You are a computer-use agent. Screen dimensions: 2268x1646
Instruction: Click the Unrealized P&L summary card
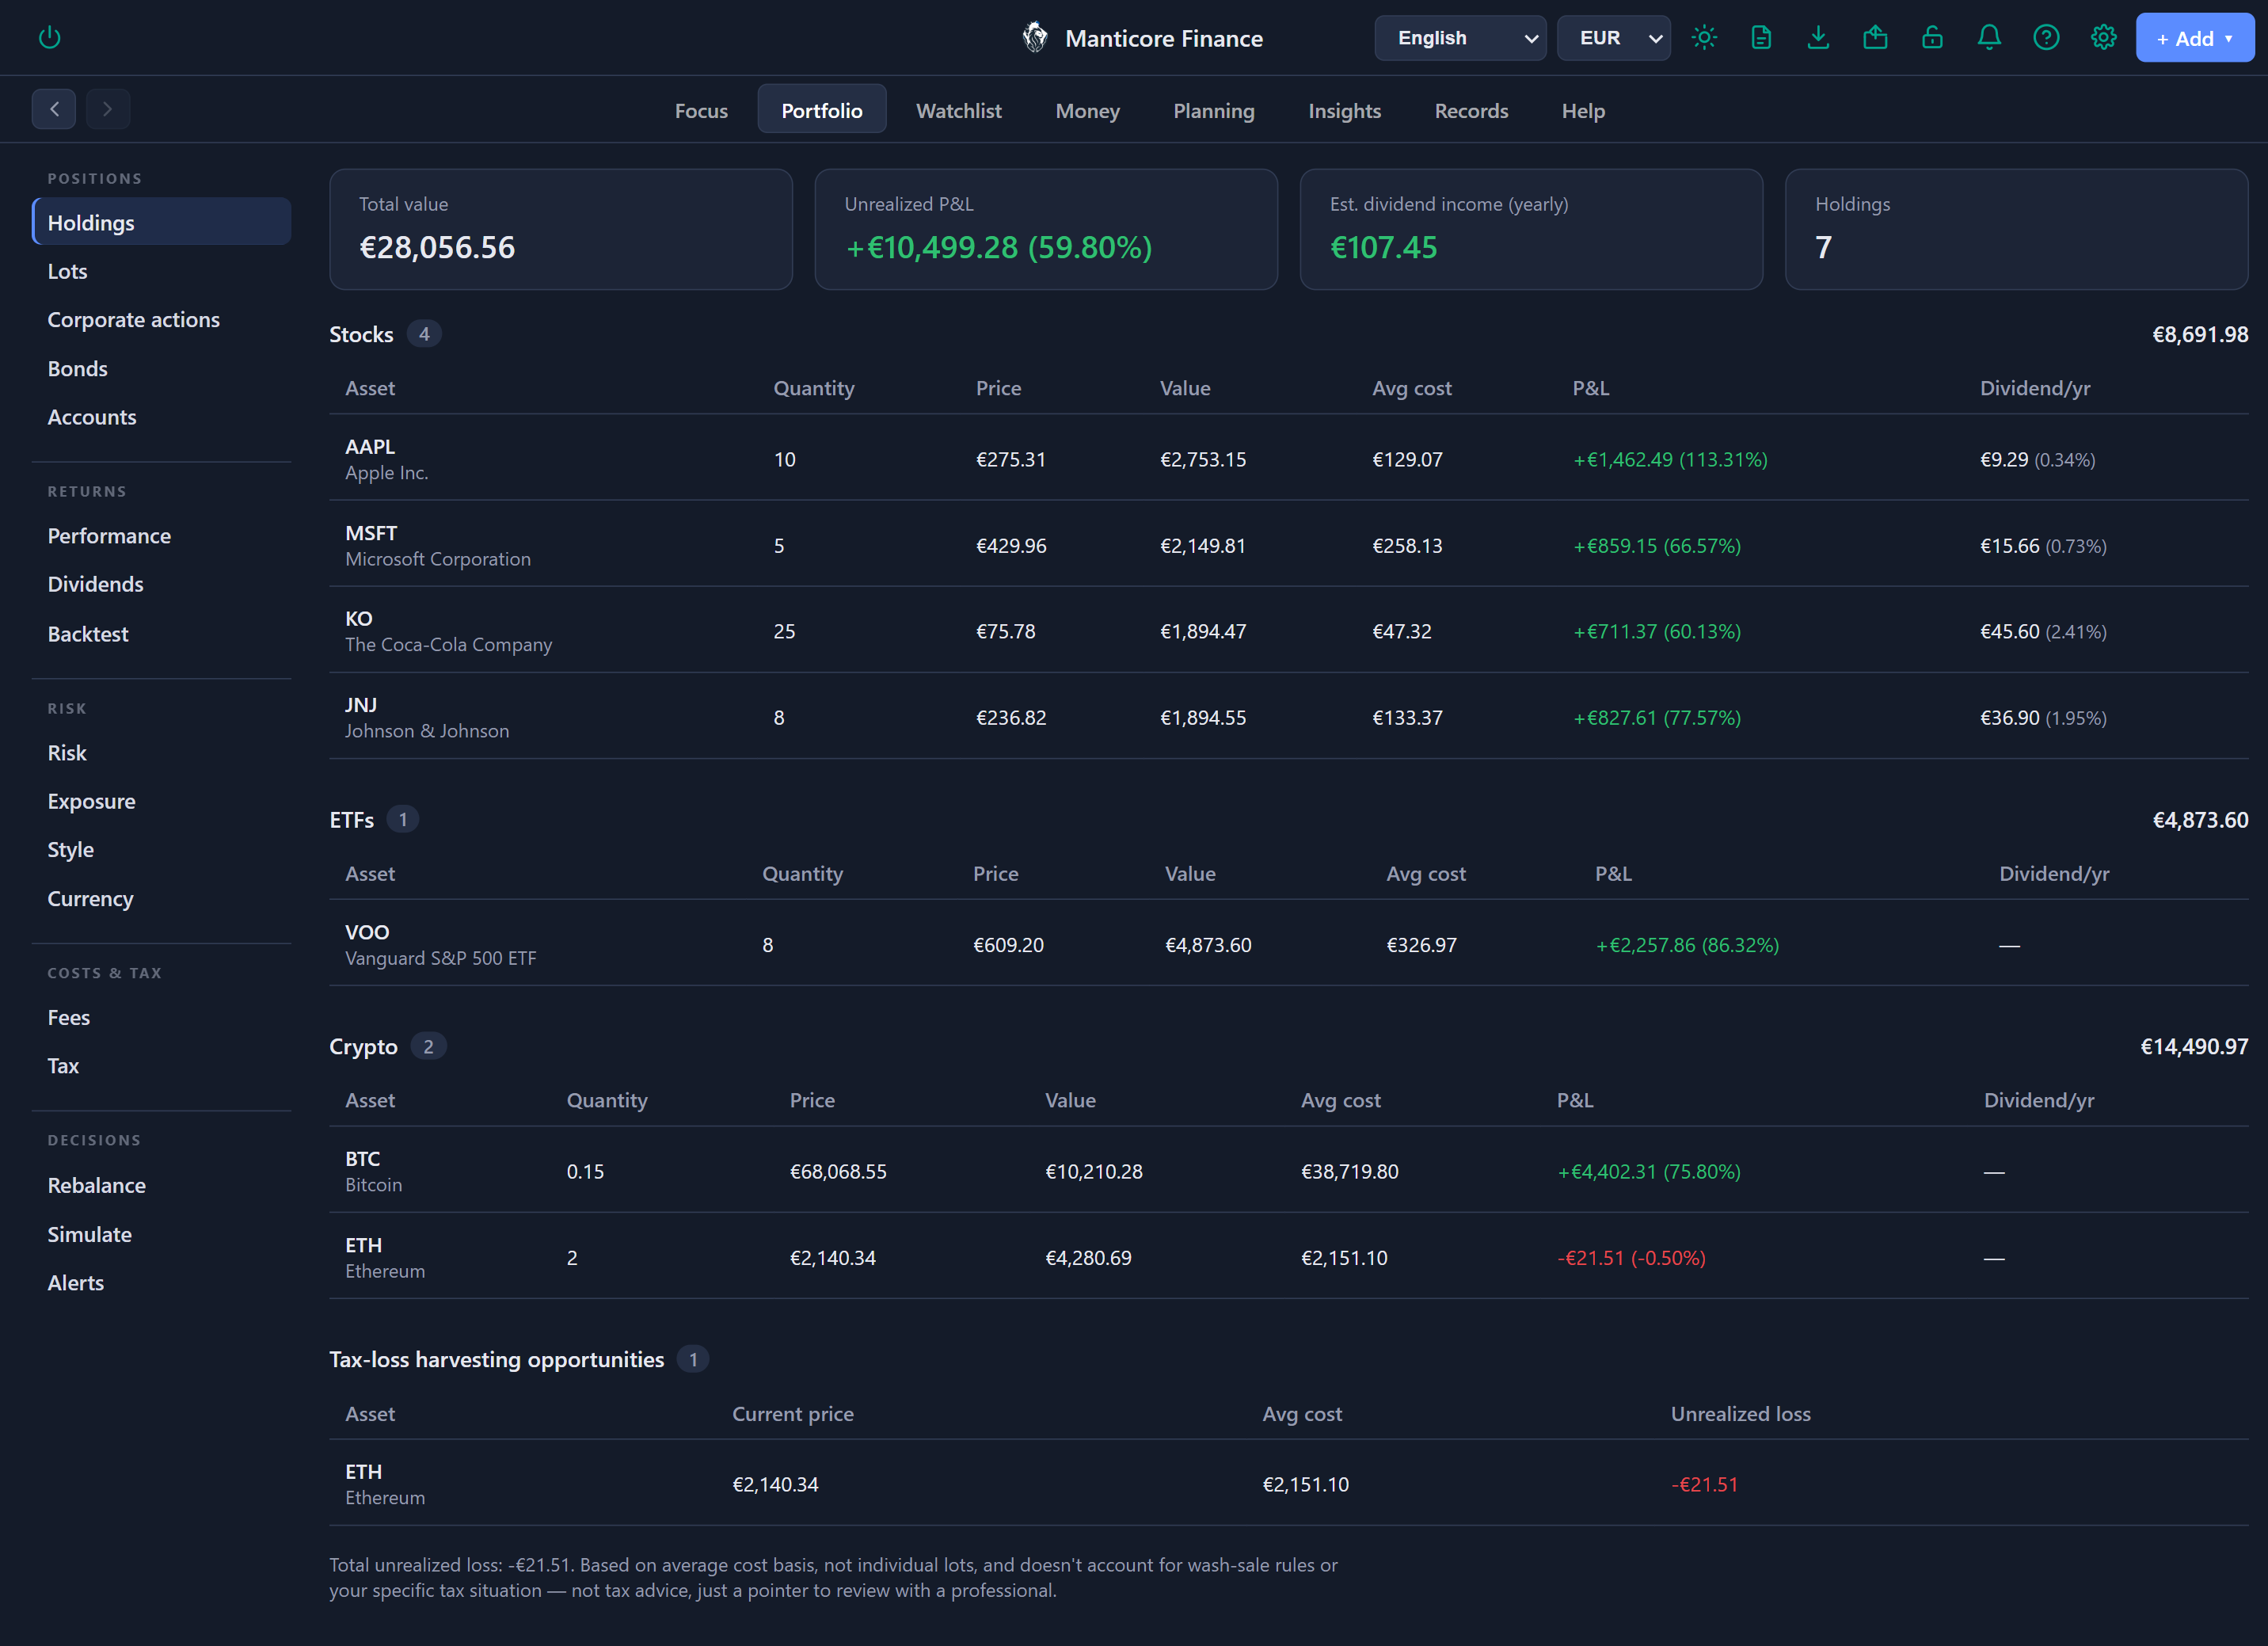1046,229
